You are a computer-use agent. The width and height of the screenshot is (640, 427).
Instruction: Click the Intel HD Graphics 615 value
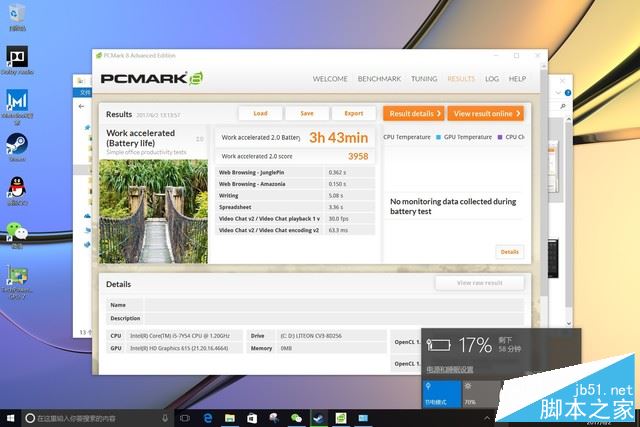point(179,348)
